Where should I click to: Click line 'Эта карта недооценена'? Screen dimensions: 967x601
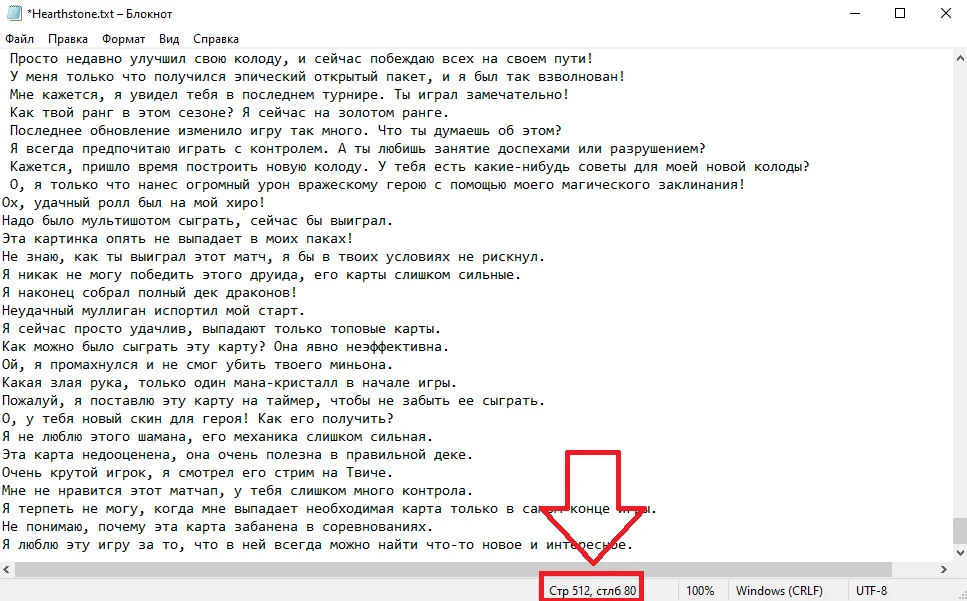[237, 455]
